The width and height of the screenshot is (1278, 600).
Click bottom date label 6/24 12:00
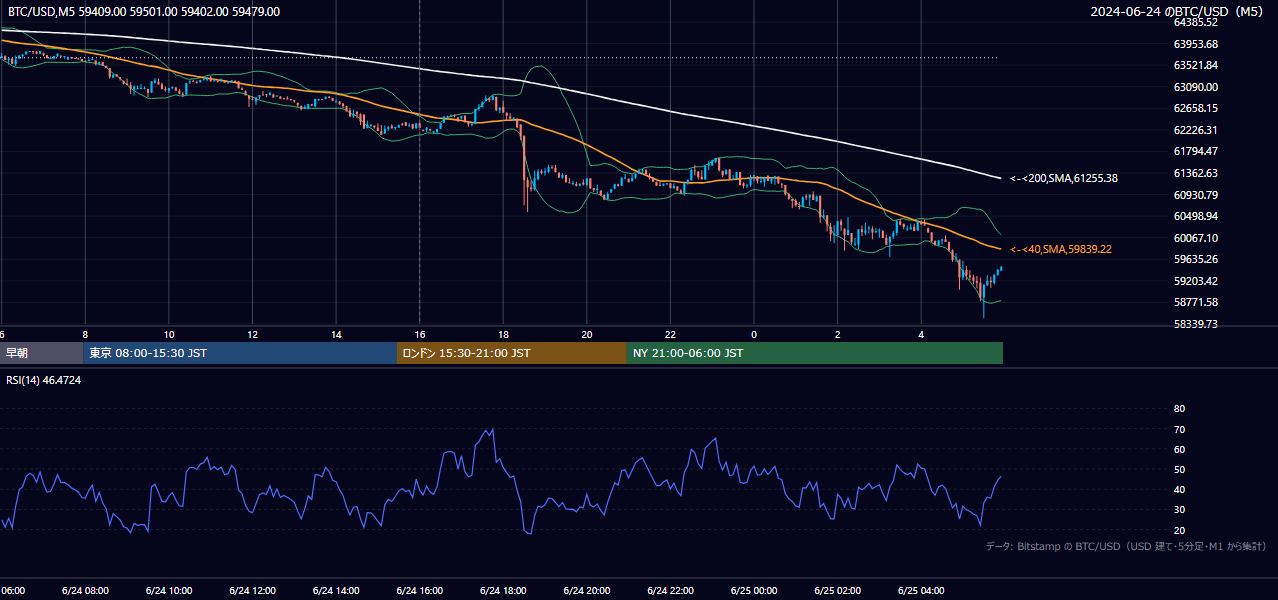[x=252, y=590]
